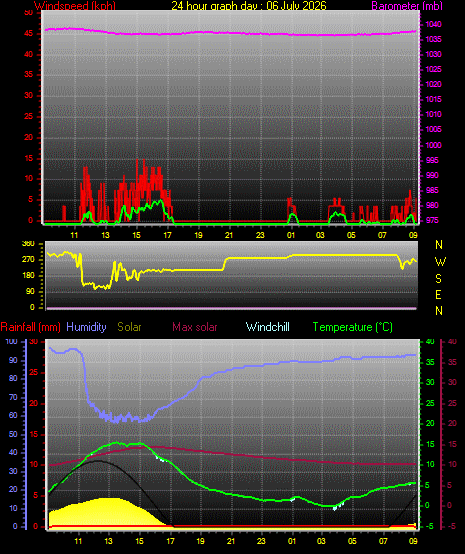Viewport: 465px width, 554px height.
Task: Click hour 15 on windspeed time axis
Action: [136, 235]
